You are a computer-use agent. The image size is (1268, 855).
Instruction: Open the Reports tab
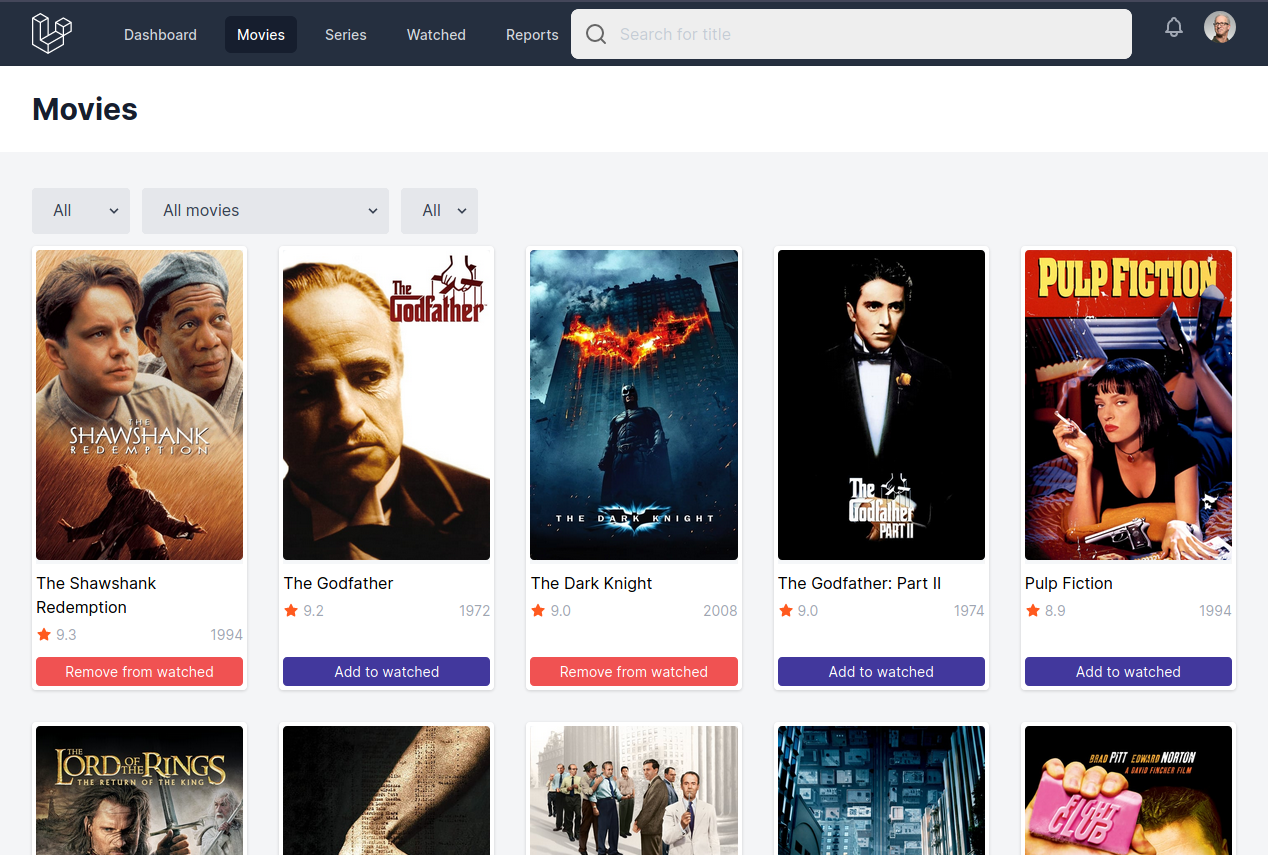click(x=532, y=34)
